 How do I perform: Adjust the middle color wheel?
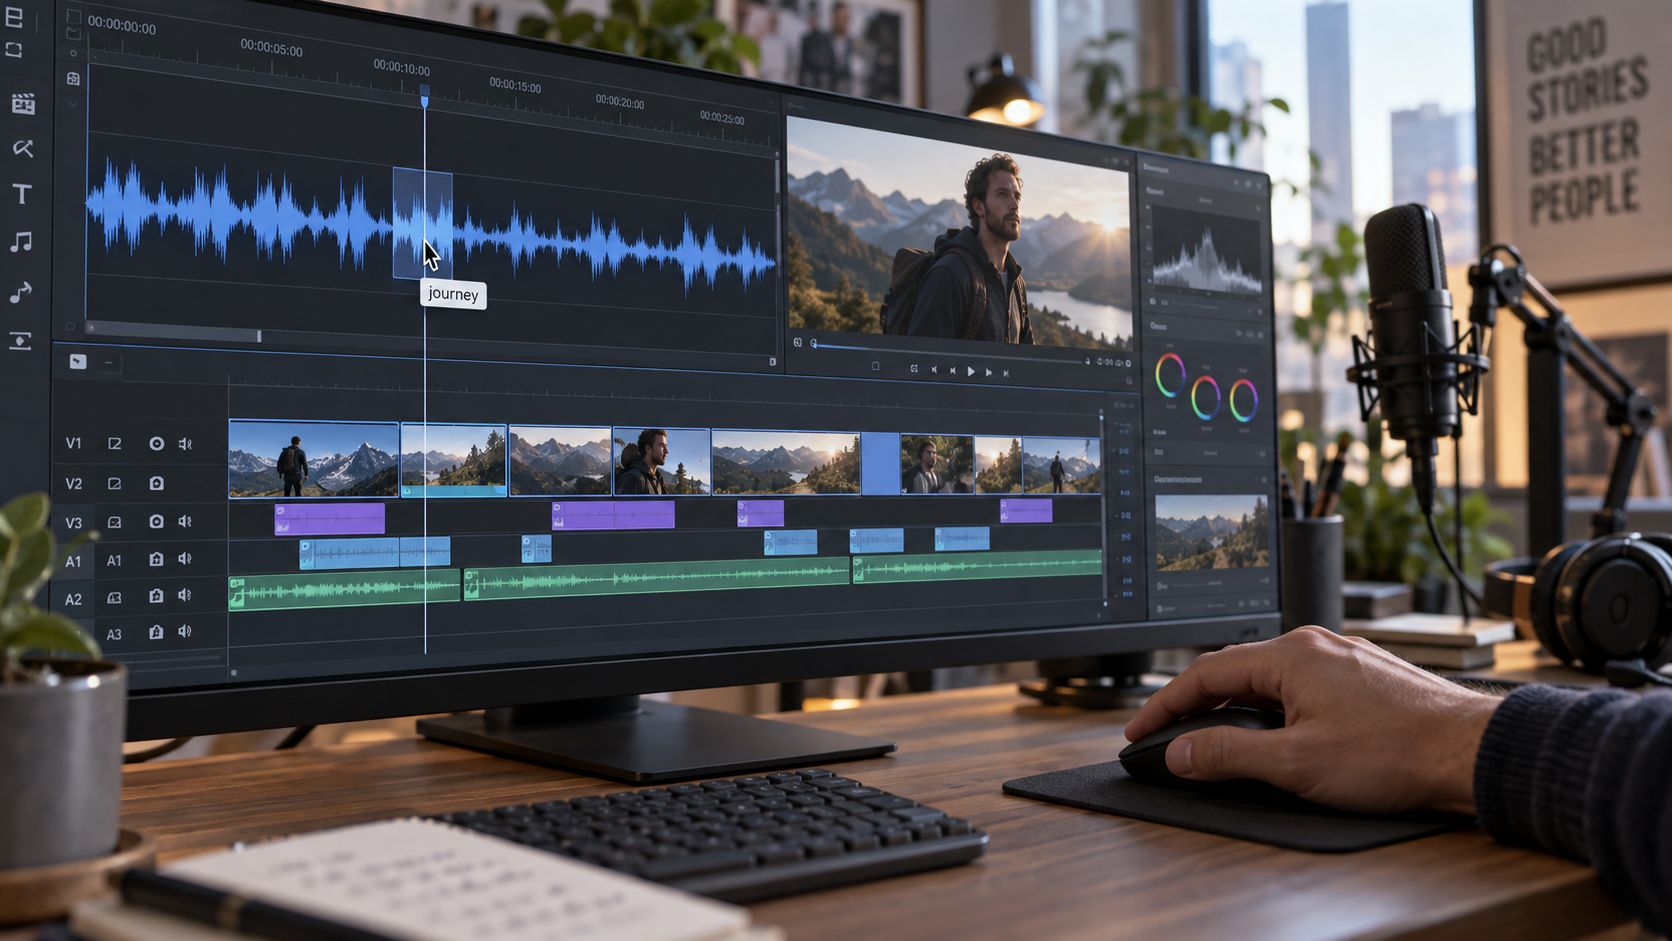tap(1206, 397)
